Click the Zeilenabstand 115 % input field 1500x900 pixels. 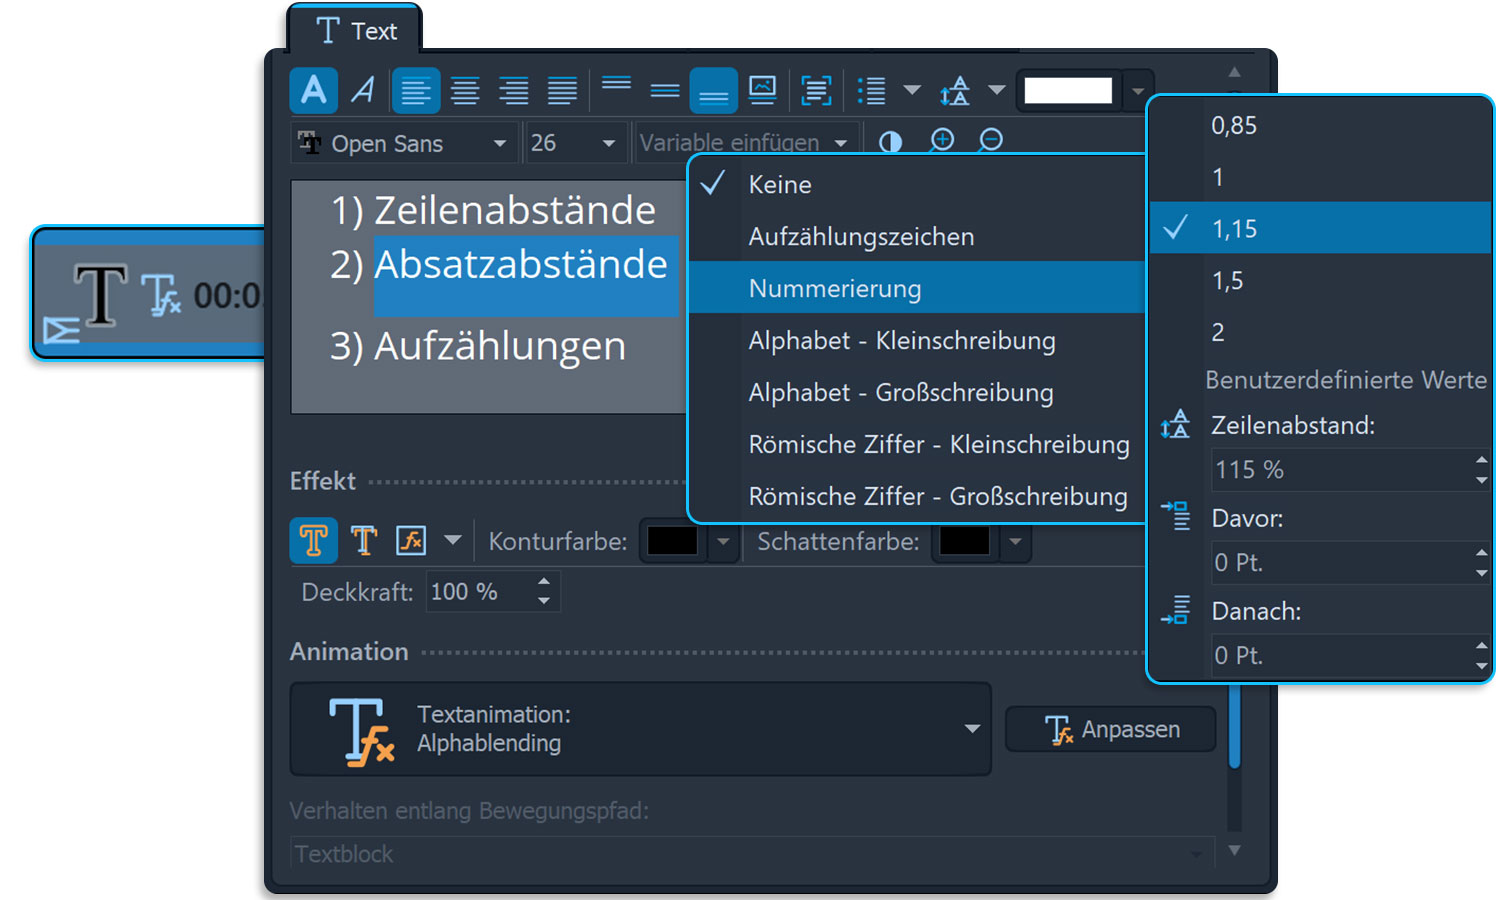click(x=1340, y=470)
